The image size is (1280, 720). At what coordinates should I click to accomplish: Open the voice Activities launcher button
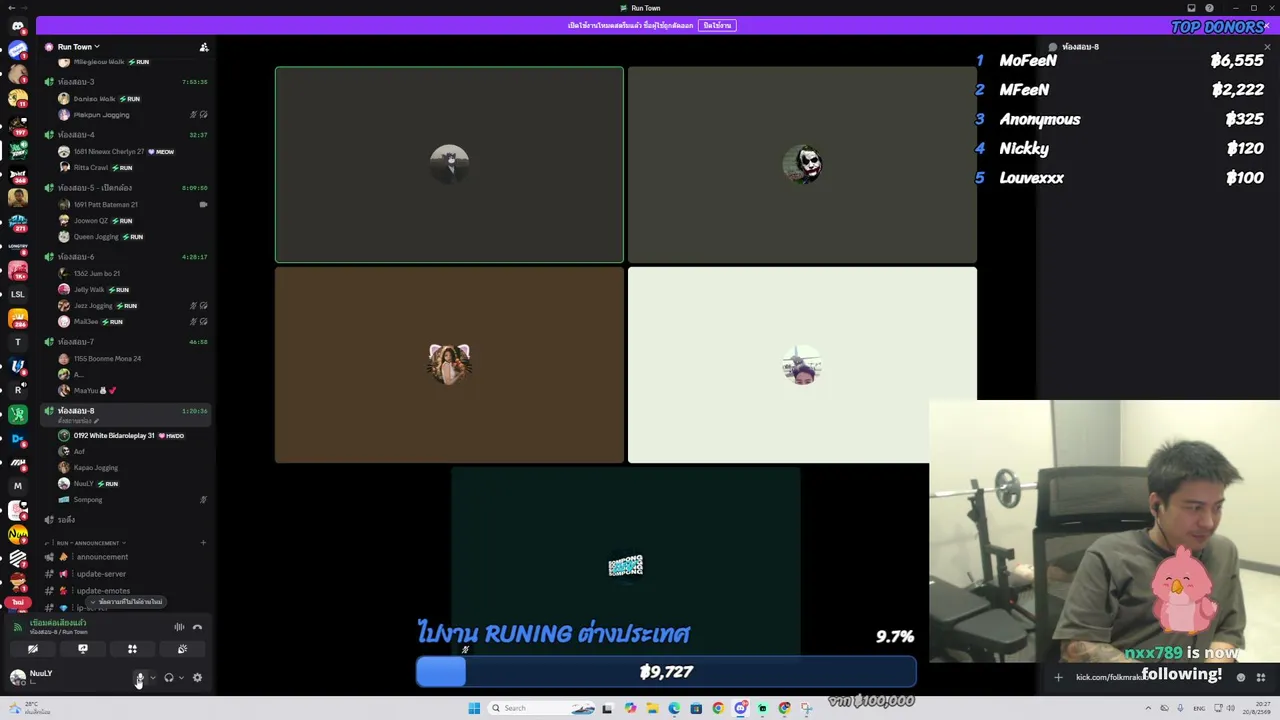click(132, 649)
